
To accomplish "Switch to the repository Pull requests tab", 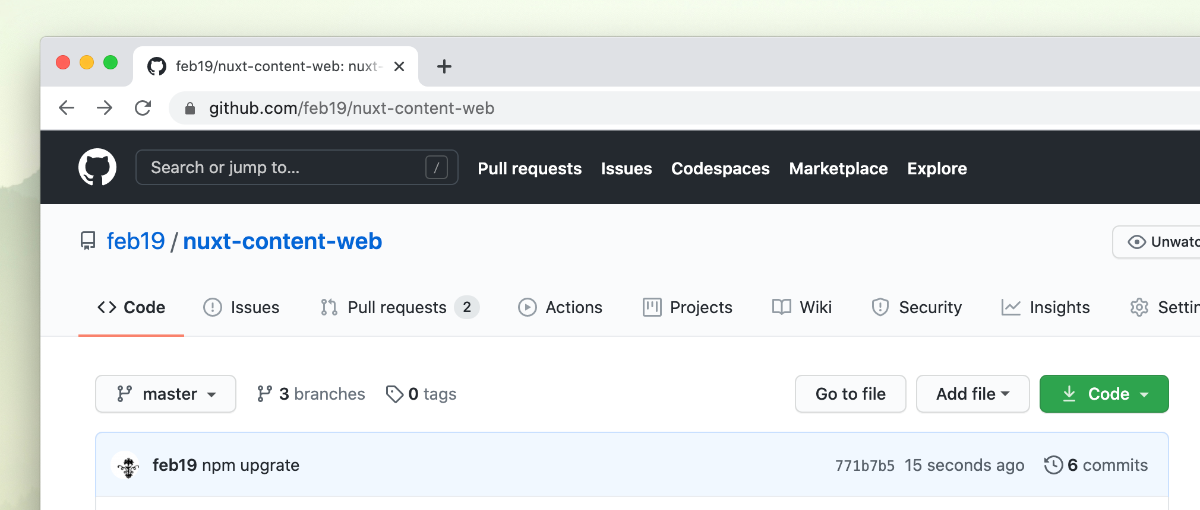I will pos(400,307).
